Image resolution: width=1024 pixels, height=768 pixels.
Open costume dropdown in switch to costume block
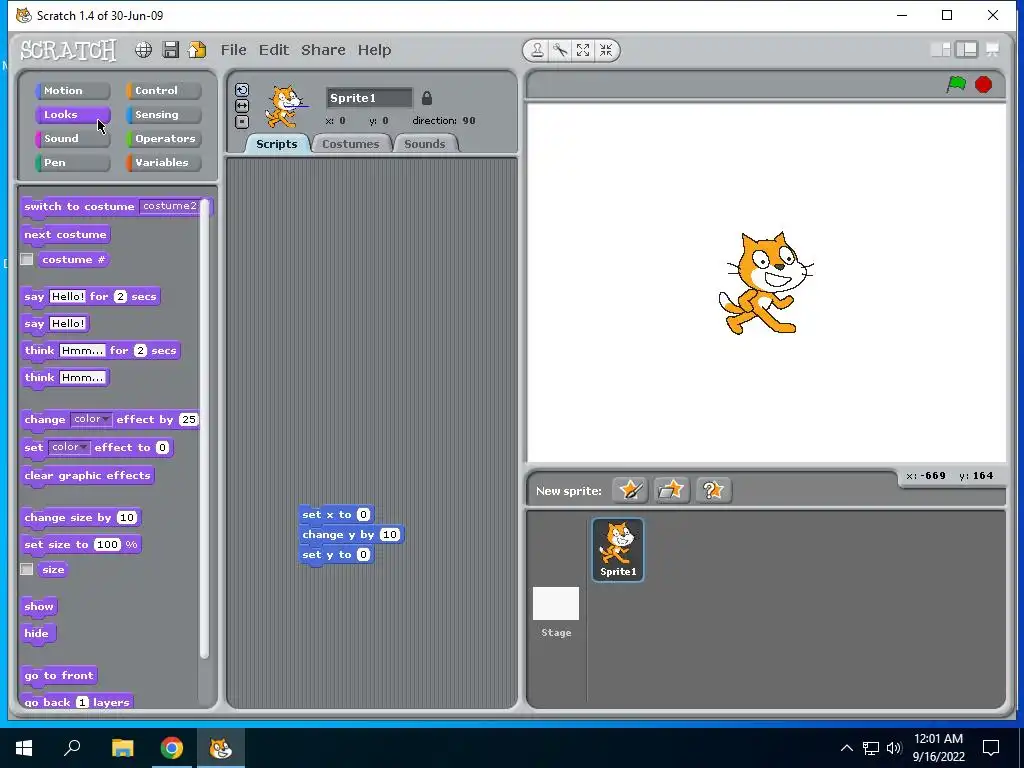point(170,206)
